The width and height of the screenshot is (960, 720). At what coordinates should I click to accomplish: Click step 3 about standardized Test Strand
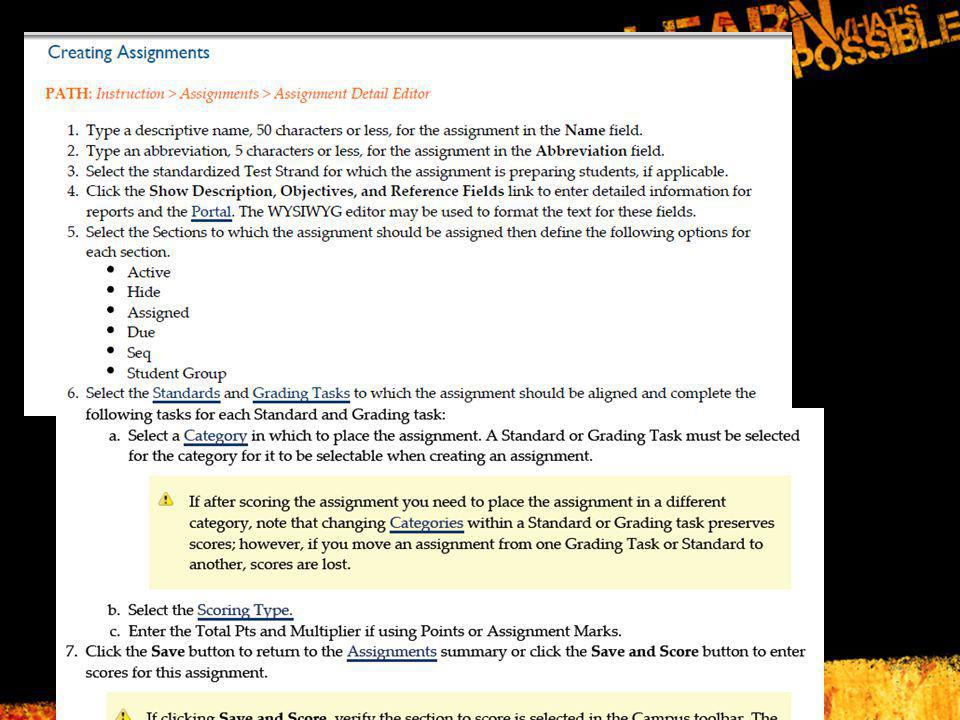[407, 171]
